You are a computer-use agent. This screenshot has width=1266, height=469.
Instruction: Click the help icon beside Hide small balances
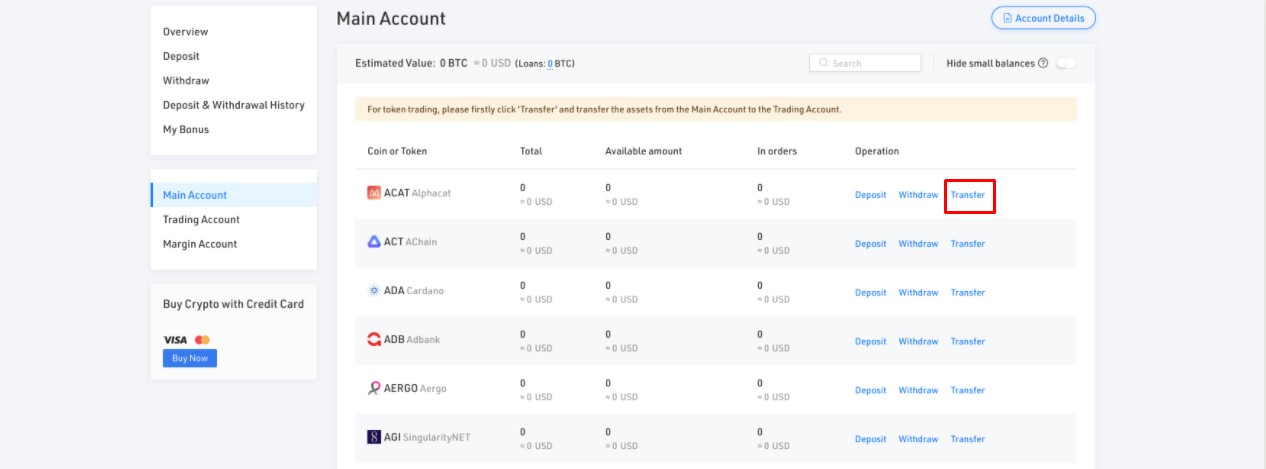point(1043,63)
